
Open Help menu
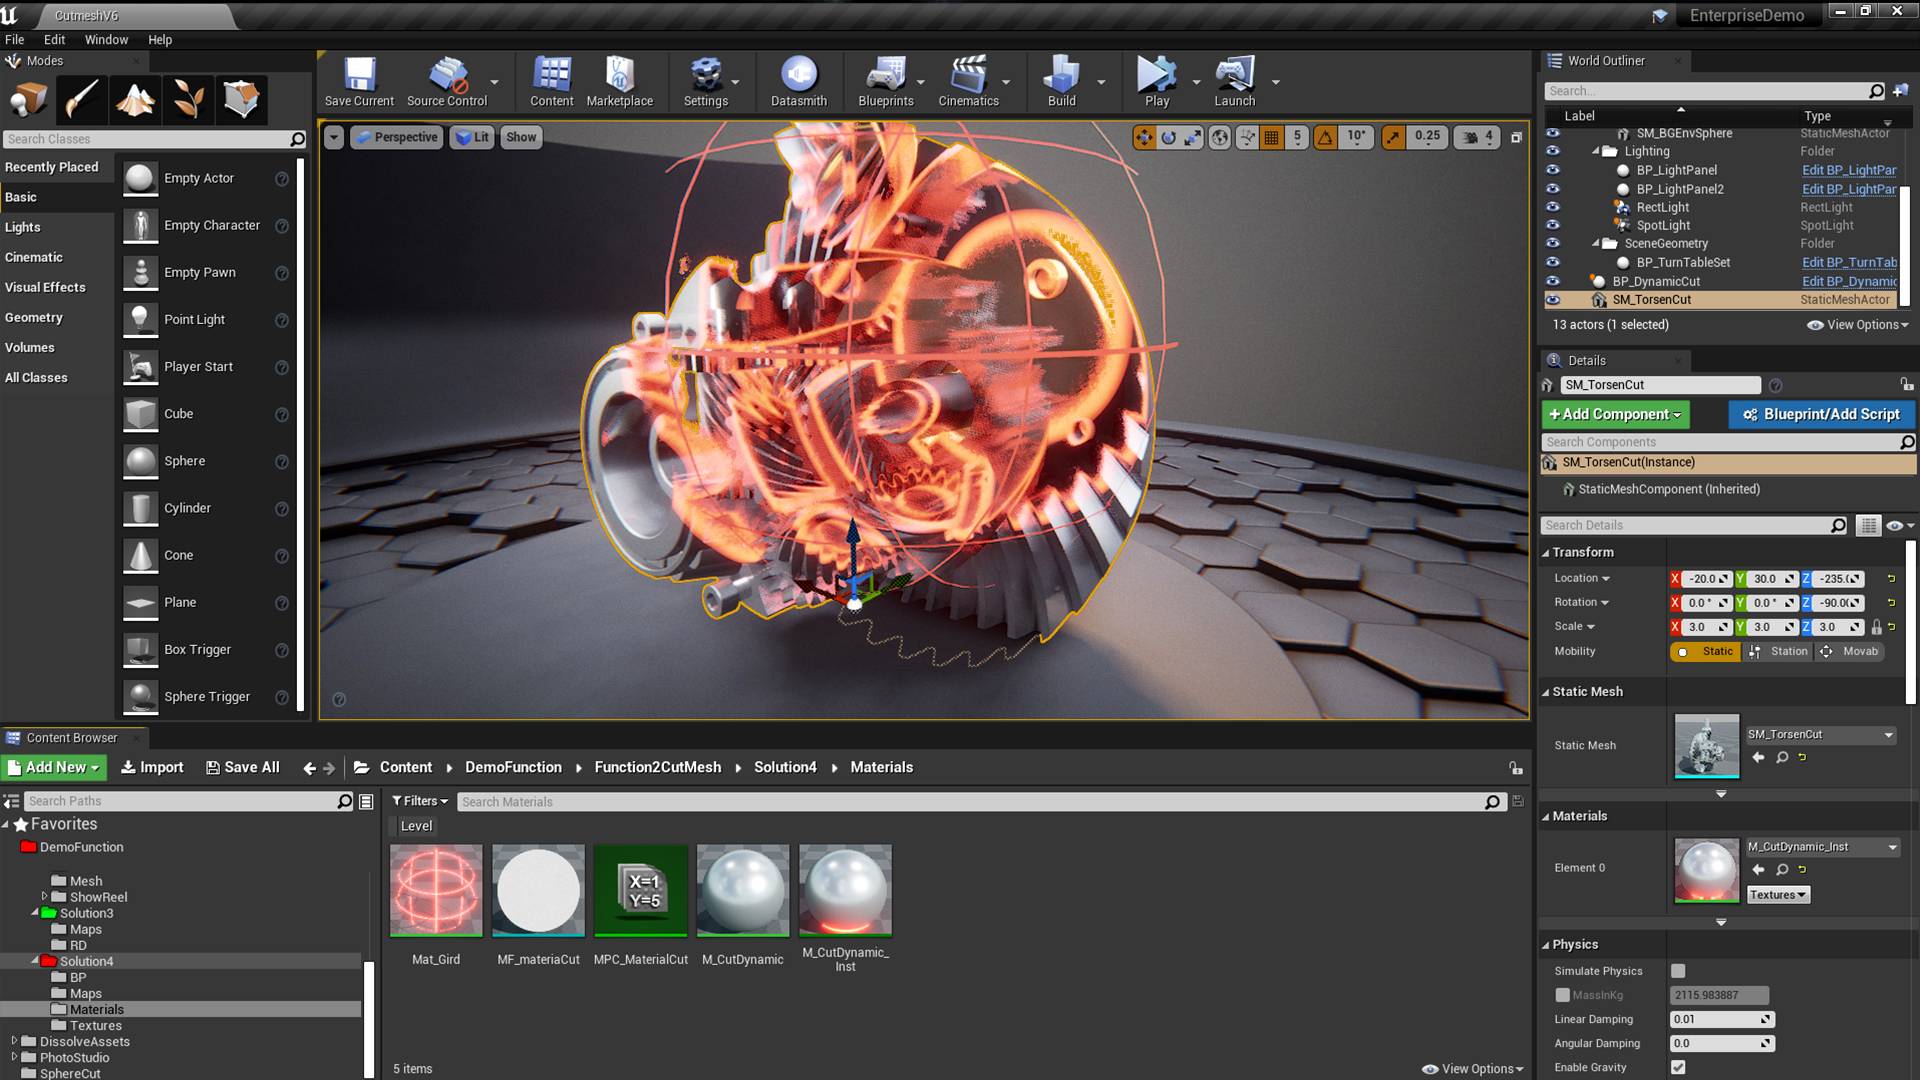160,40
